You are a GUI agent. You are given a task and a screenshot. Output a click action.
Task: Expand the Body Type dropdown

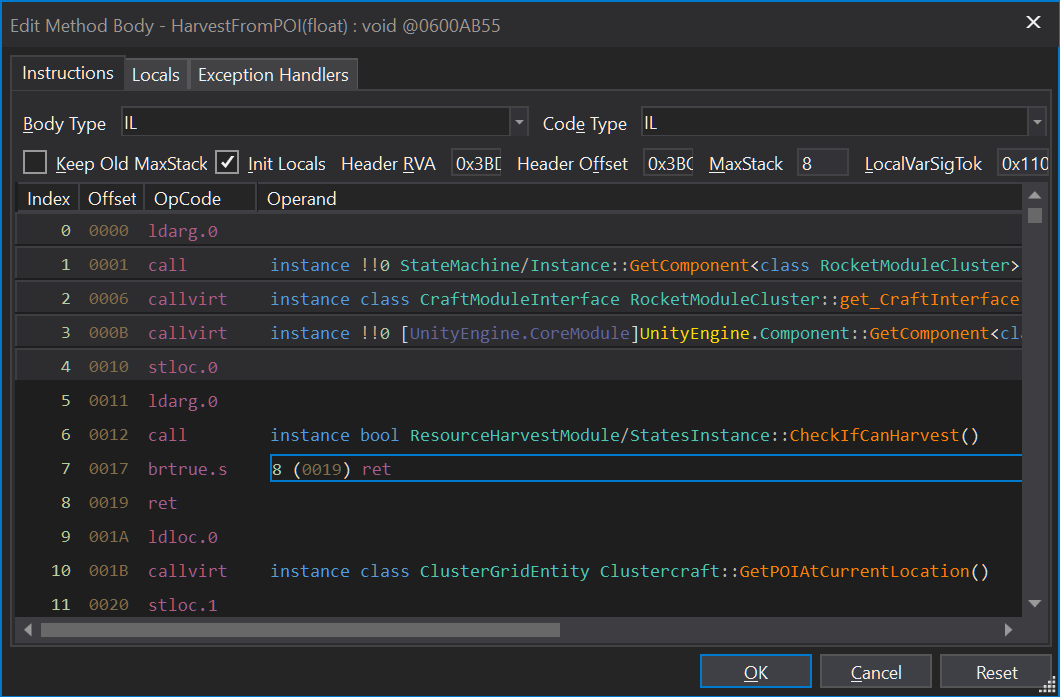tap(519, 123)
